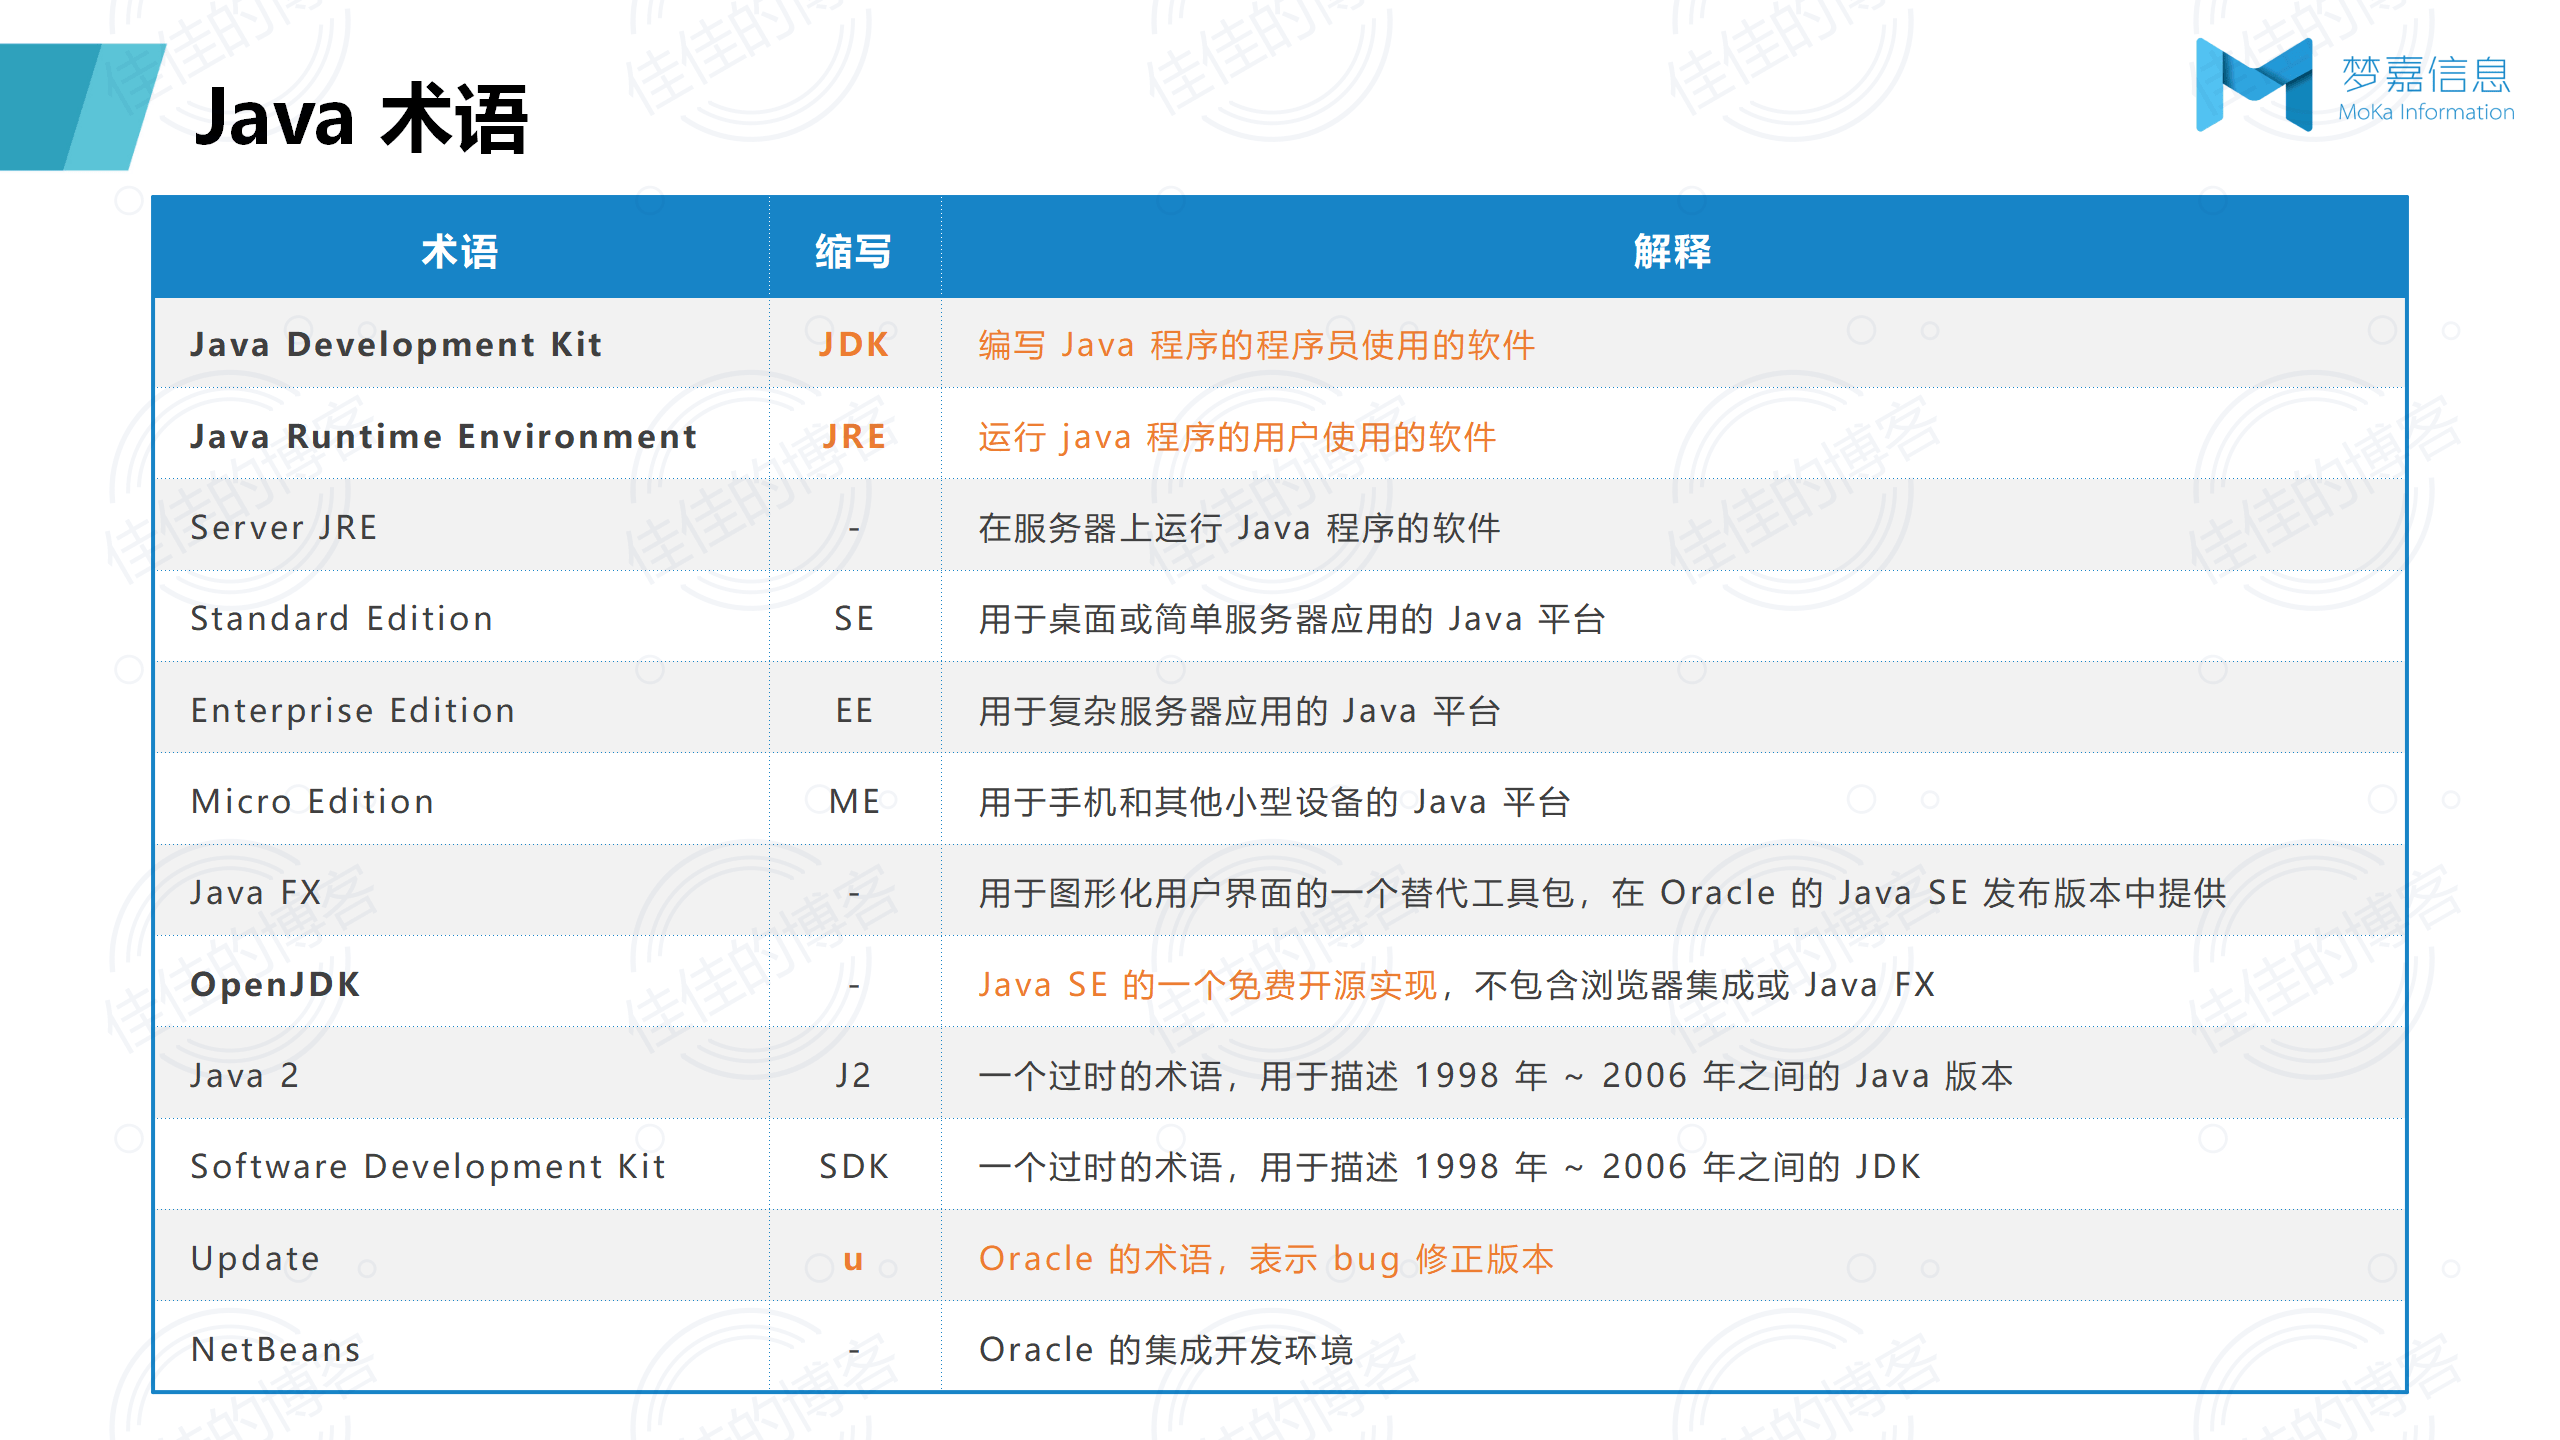Click the MoKa Information logo icon
This screenshot has height=1440, width=2560.
pyautogui.click(x=2253, y=85)
